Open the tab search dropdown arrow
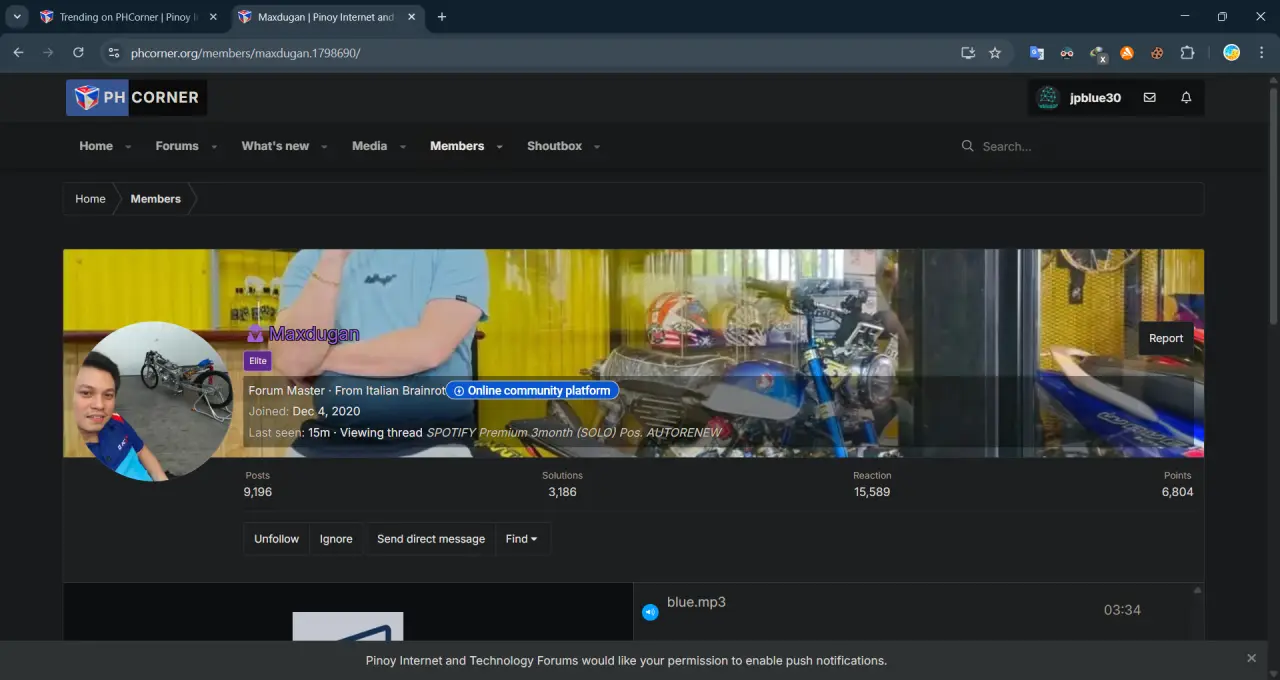Viewport: 1280px width, 680px height. (x=17, y=17)
